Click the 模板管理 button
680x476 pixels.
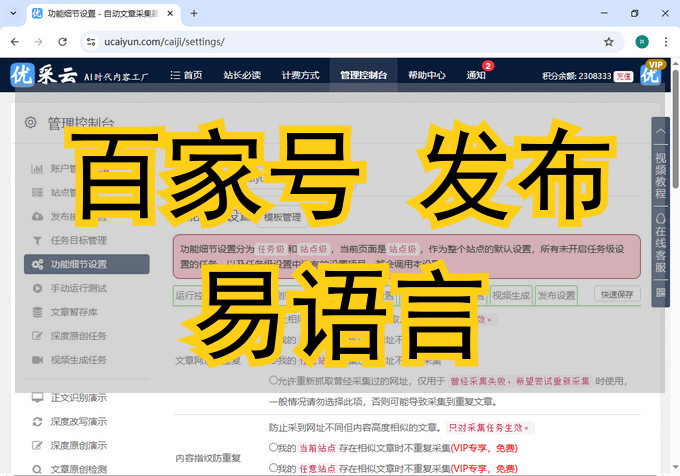click(x=282, y=217)
